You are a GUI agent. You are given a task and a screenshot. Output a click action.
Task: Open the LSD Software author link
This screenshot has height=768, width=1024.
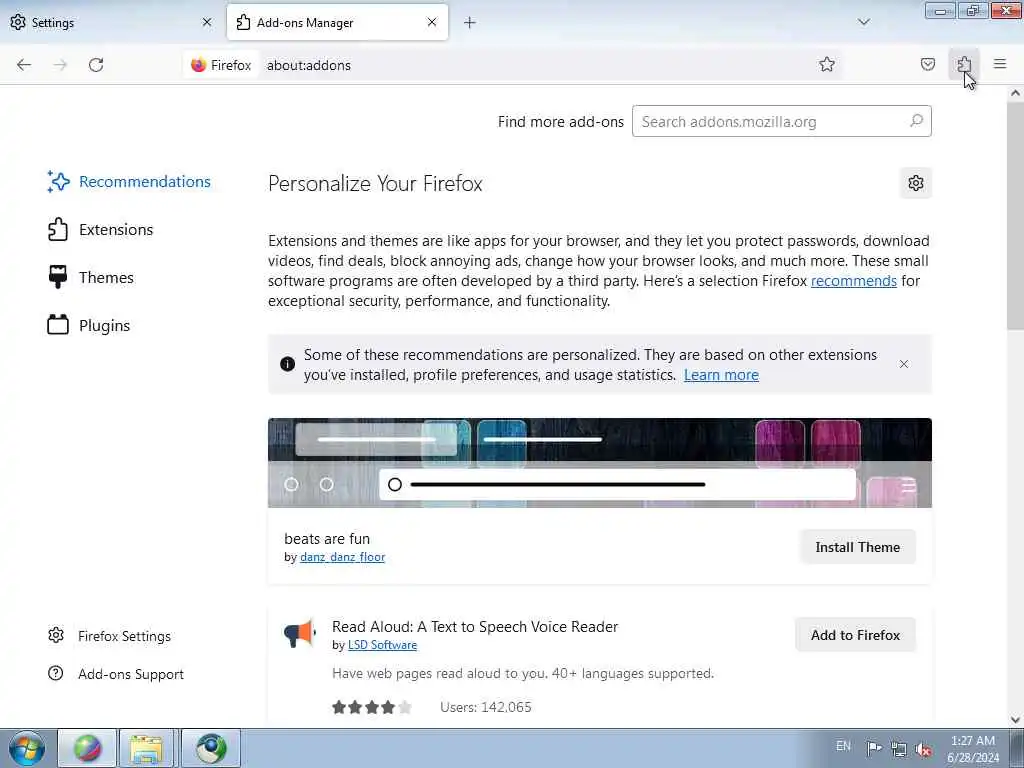tap(382, 645)
